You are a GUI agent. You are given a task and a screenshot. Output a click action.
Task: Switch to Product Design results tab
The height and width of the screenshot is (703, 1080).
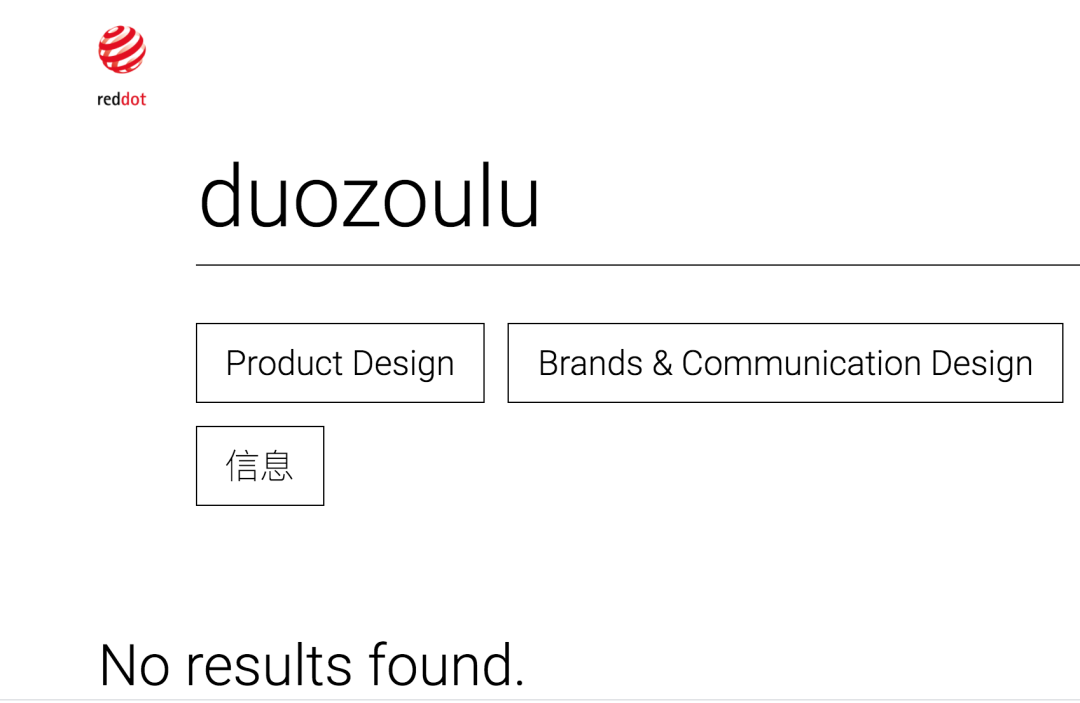(x=340, y=363)
